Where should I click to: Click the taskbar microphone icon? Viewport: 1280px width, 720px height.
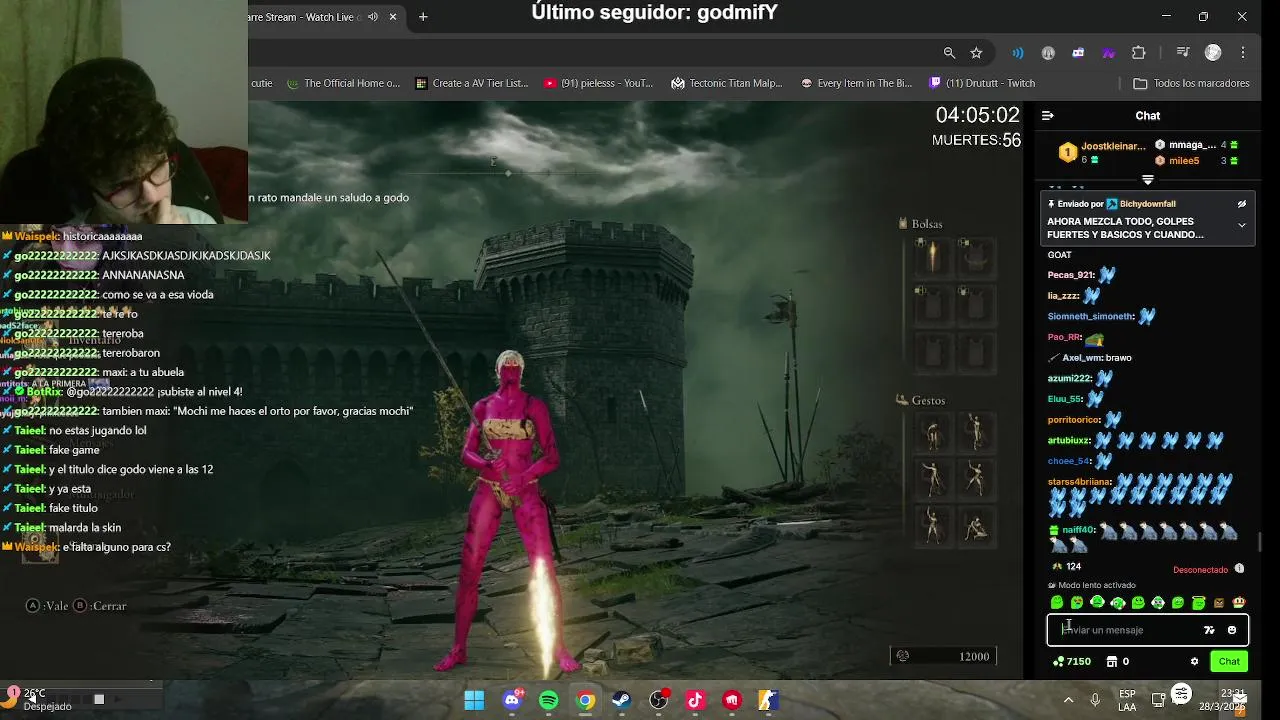(1095, 700)
